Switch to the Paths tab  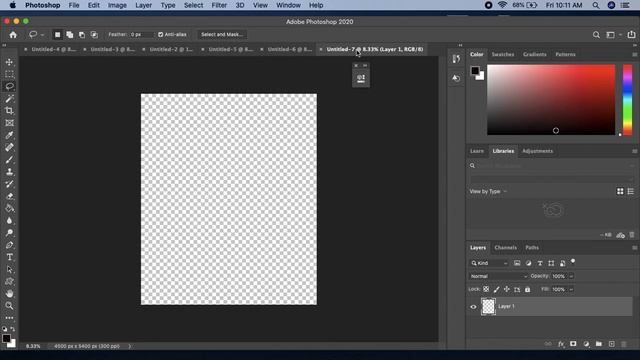[532, 248]
